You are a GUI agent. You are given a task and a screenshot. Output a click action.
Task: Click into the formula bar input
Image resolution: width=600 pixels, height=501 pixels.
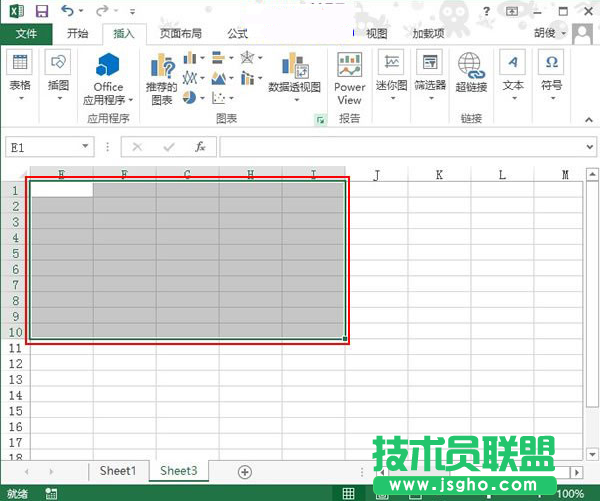(x=402, y=147)
